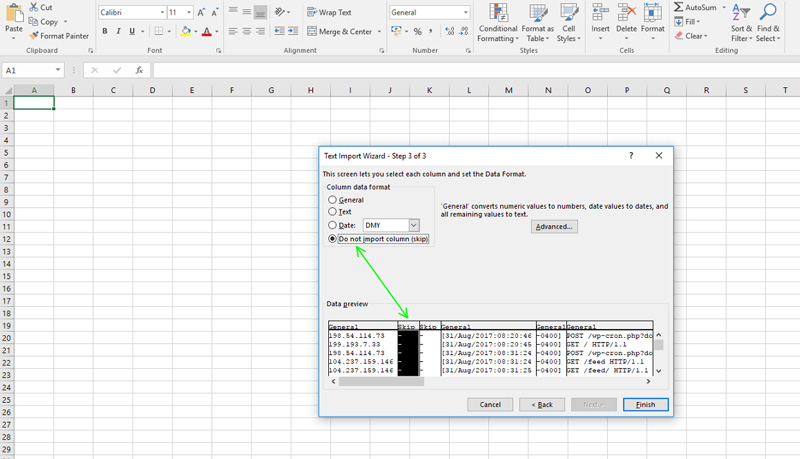This screenshot has height=459, width=800.
Task: Select the Date column format option
Action: point(333,226)
